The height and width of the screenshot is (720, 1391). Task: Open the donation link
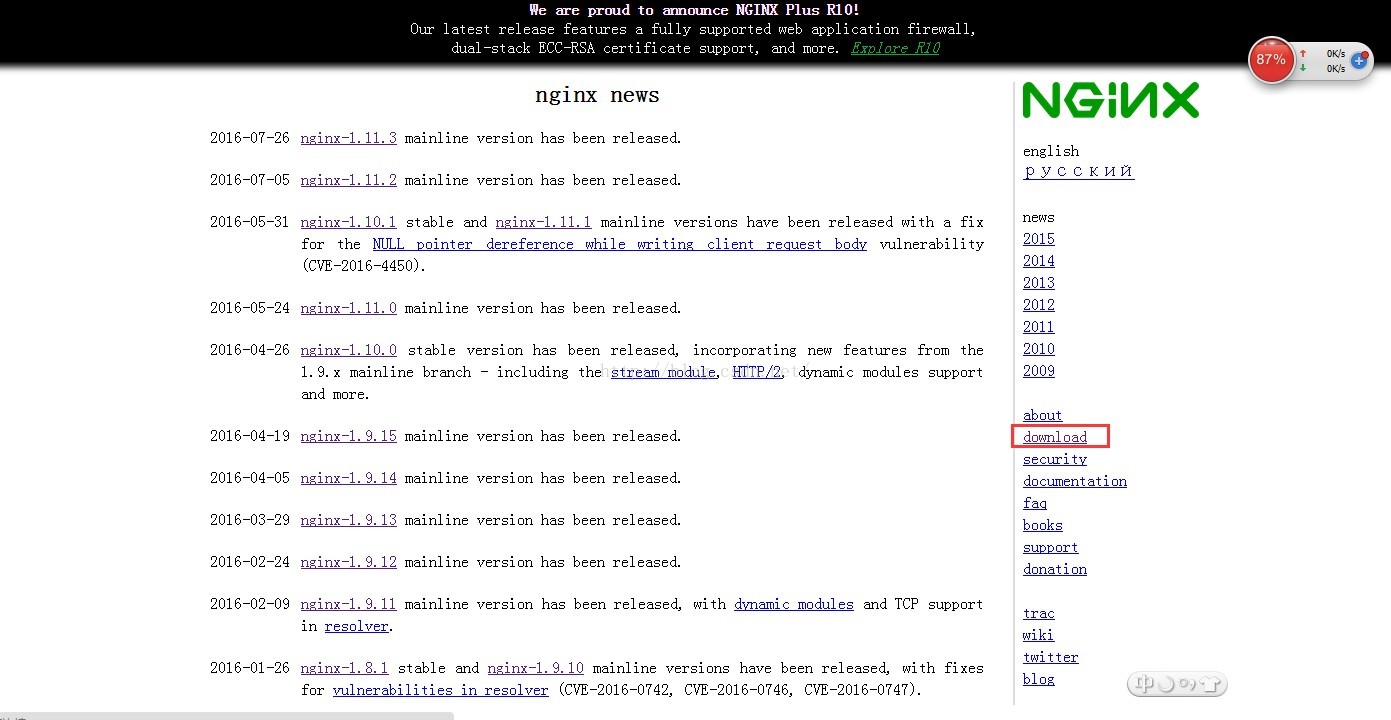click(x=1055, y=569)
